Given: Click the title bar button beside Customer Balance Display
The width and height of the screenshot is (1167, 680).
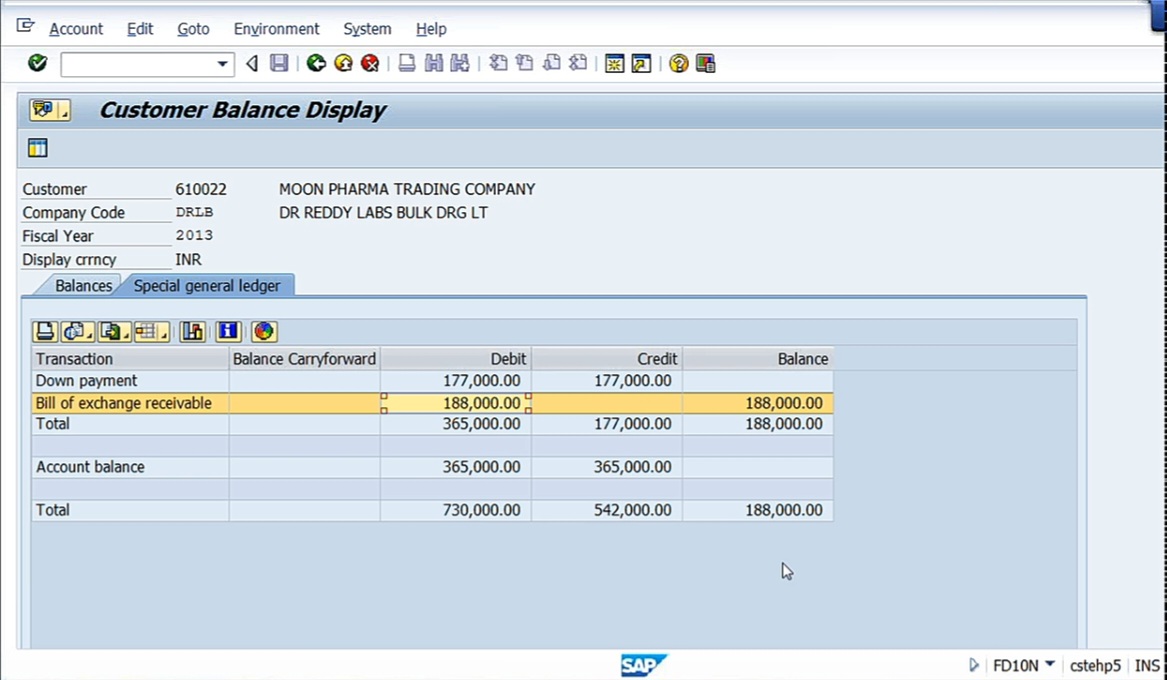Looking at the screenshot, I should click(50, 110).
